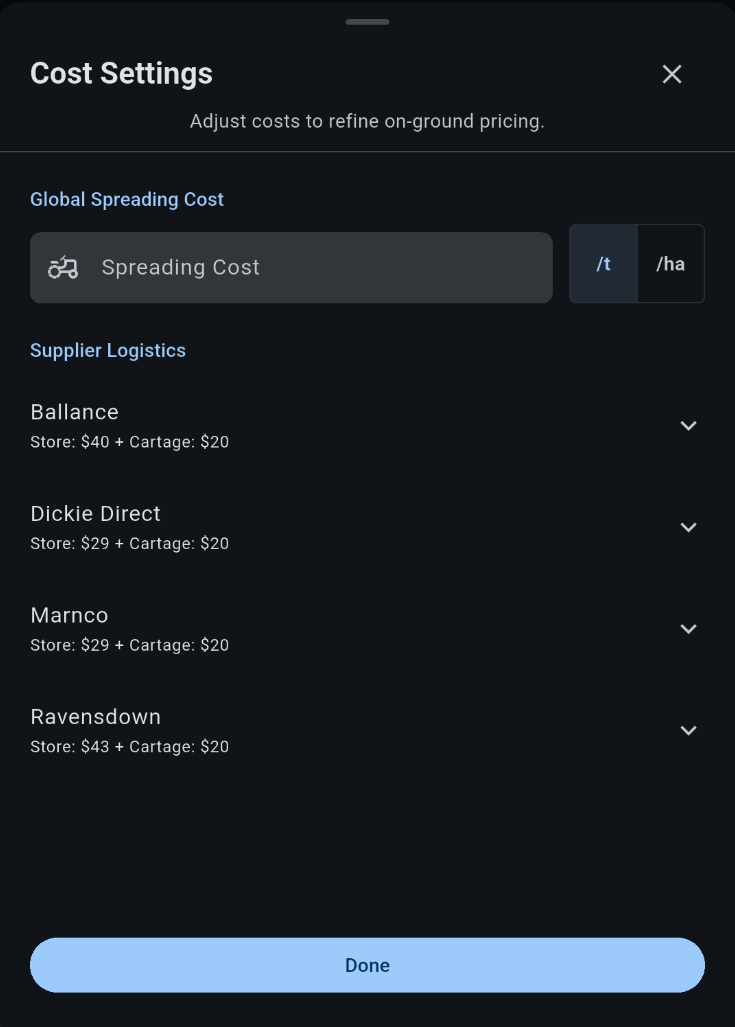Select the /t unit option
This screenshot has height=1027, width=735.
(x=604, y=263)
